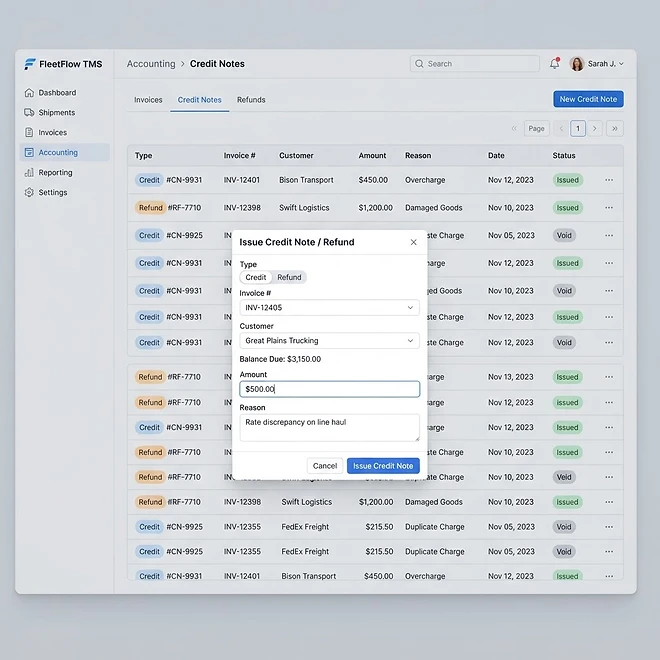Open Settings gear in the sidebar
660x660 pixels.
click(29, 192)
